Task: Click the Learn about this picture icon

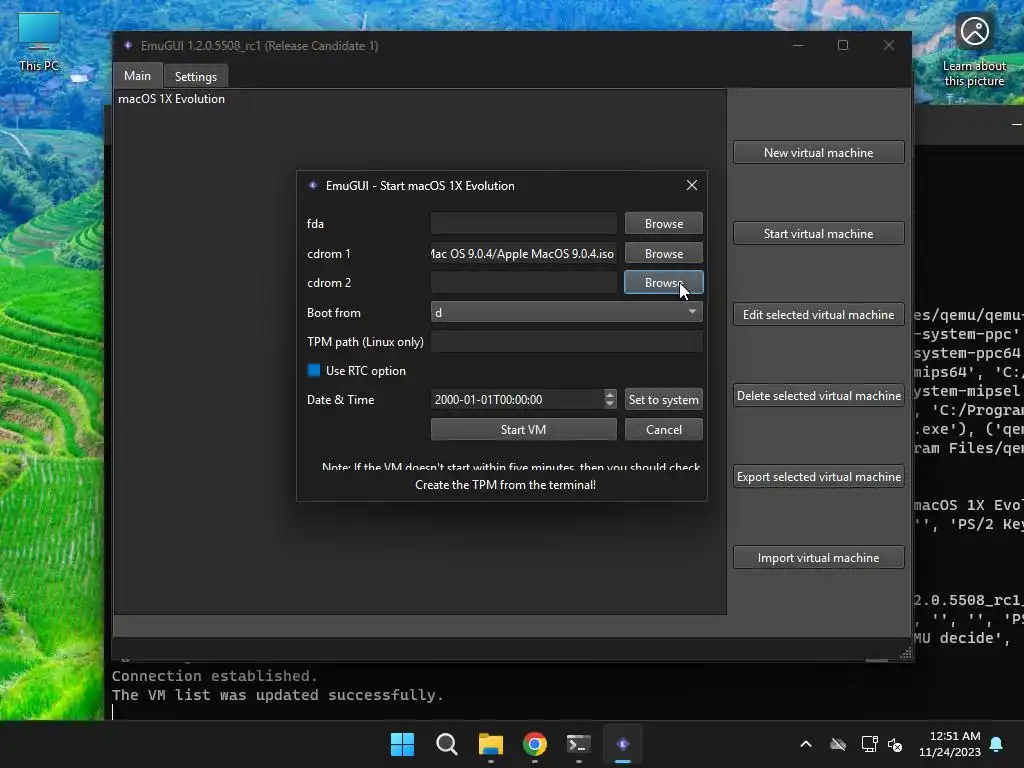Action: coord(974,52)
